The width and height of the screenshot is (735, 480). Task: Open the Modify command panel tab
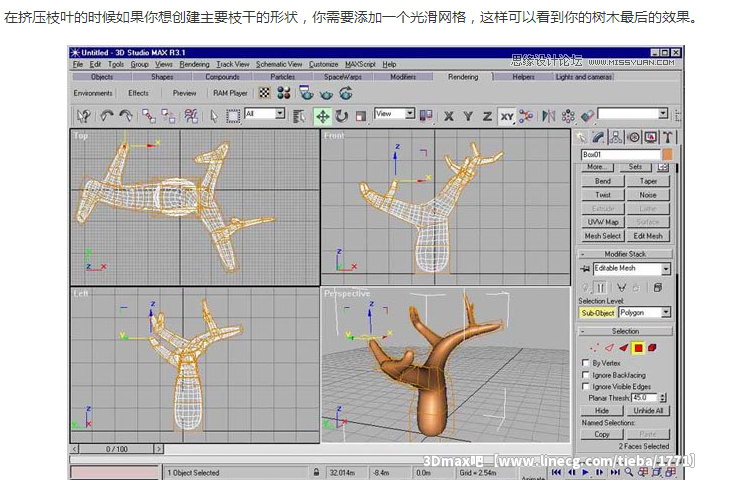pyautogui.click(x=599, y=137)
